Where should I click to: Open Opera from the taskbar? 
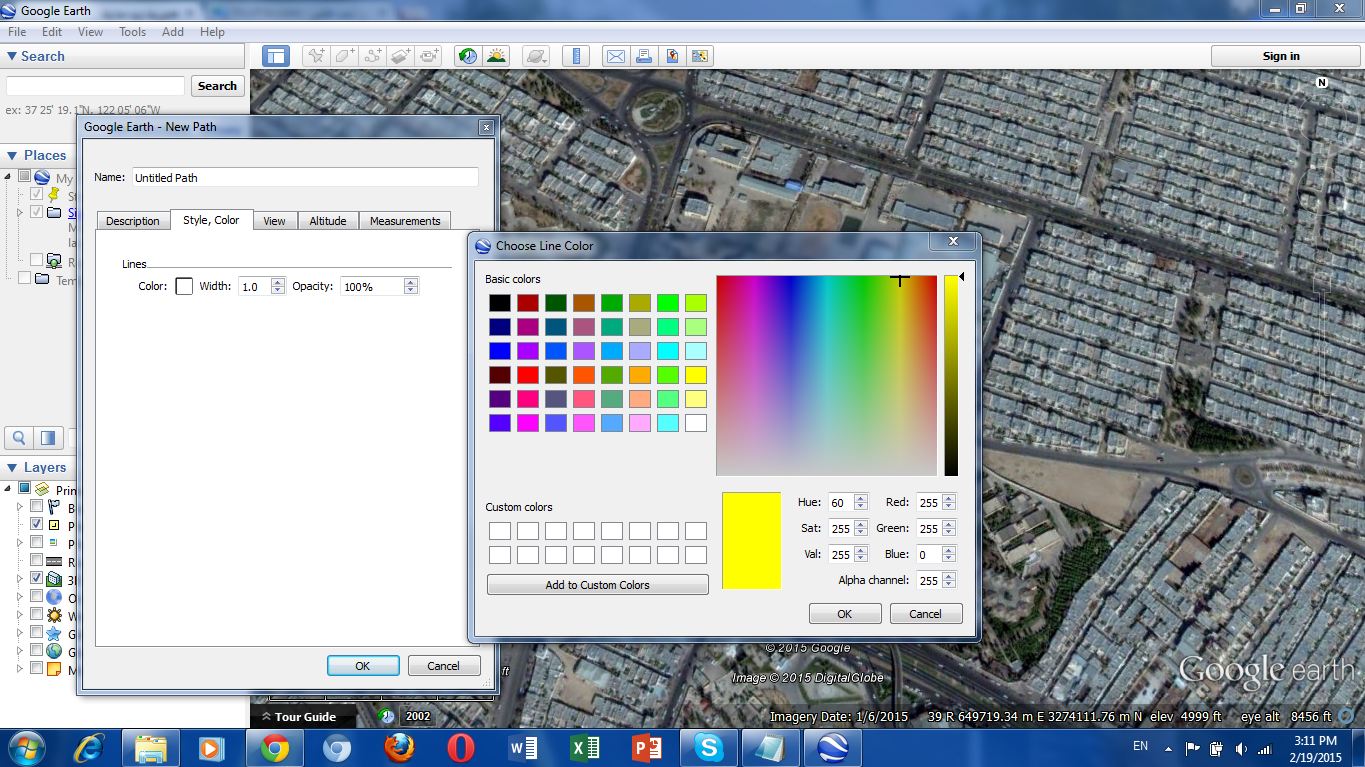tap(461, 748)
